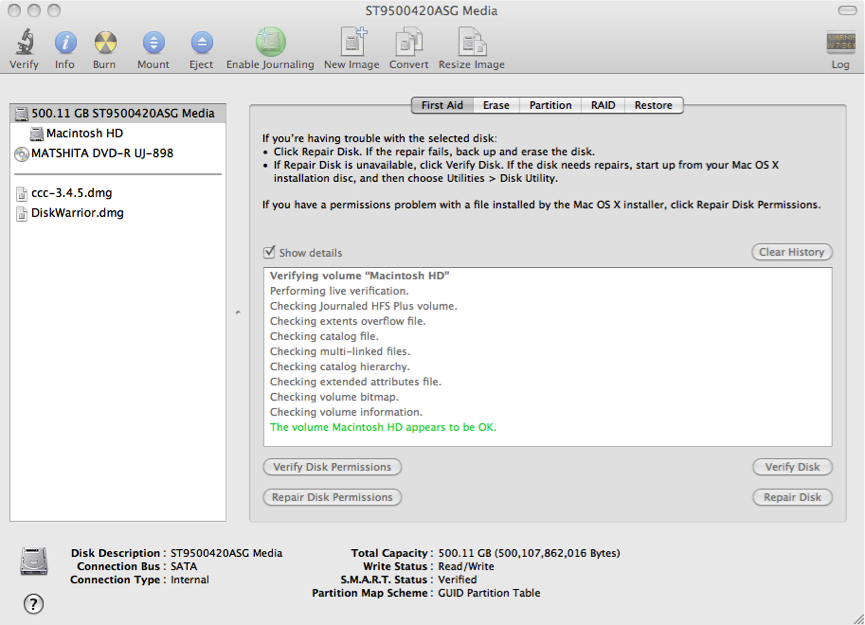Viewport: 865px width, 625px height.
Task: Click 'GUID Partition Table' scheme value
Action: (489, 593)
